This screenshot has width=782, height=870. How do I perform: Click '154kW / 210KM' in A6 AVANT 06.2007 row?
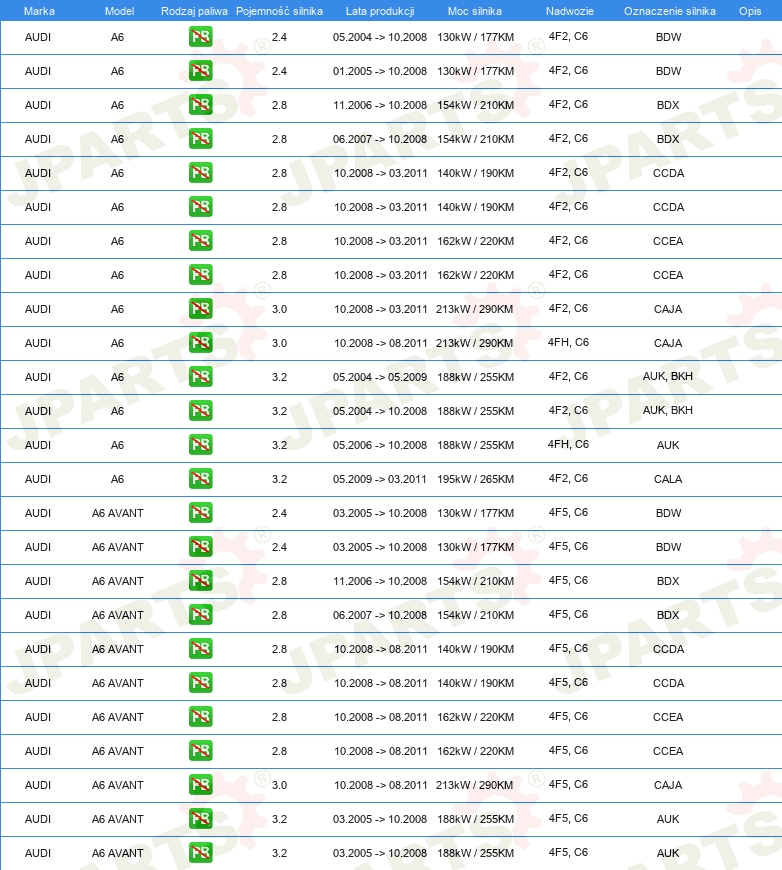tap(475, 615)
